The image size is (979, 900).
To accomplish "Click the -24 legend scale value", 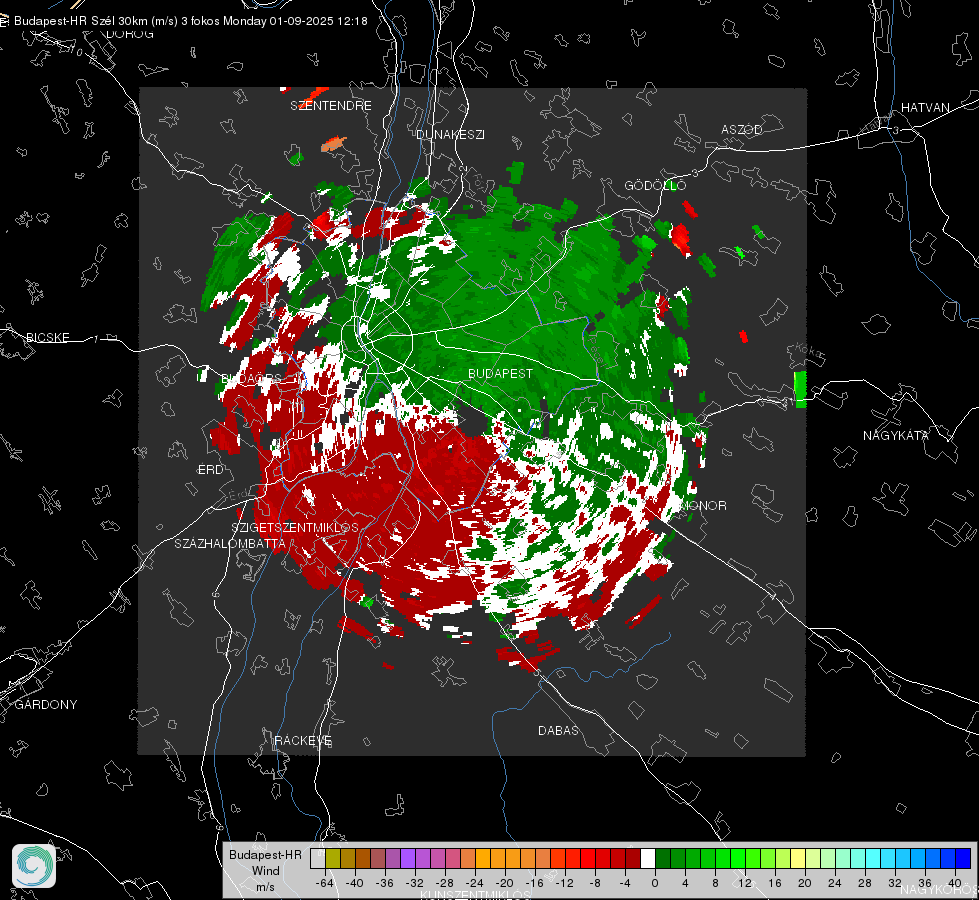I will [x=475, y=883].
